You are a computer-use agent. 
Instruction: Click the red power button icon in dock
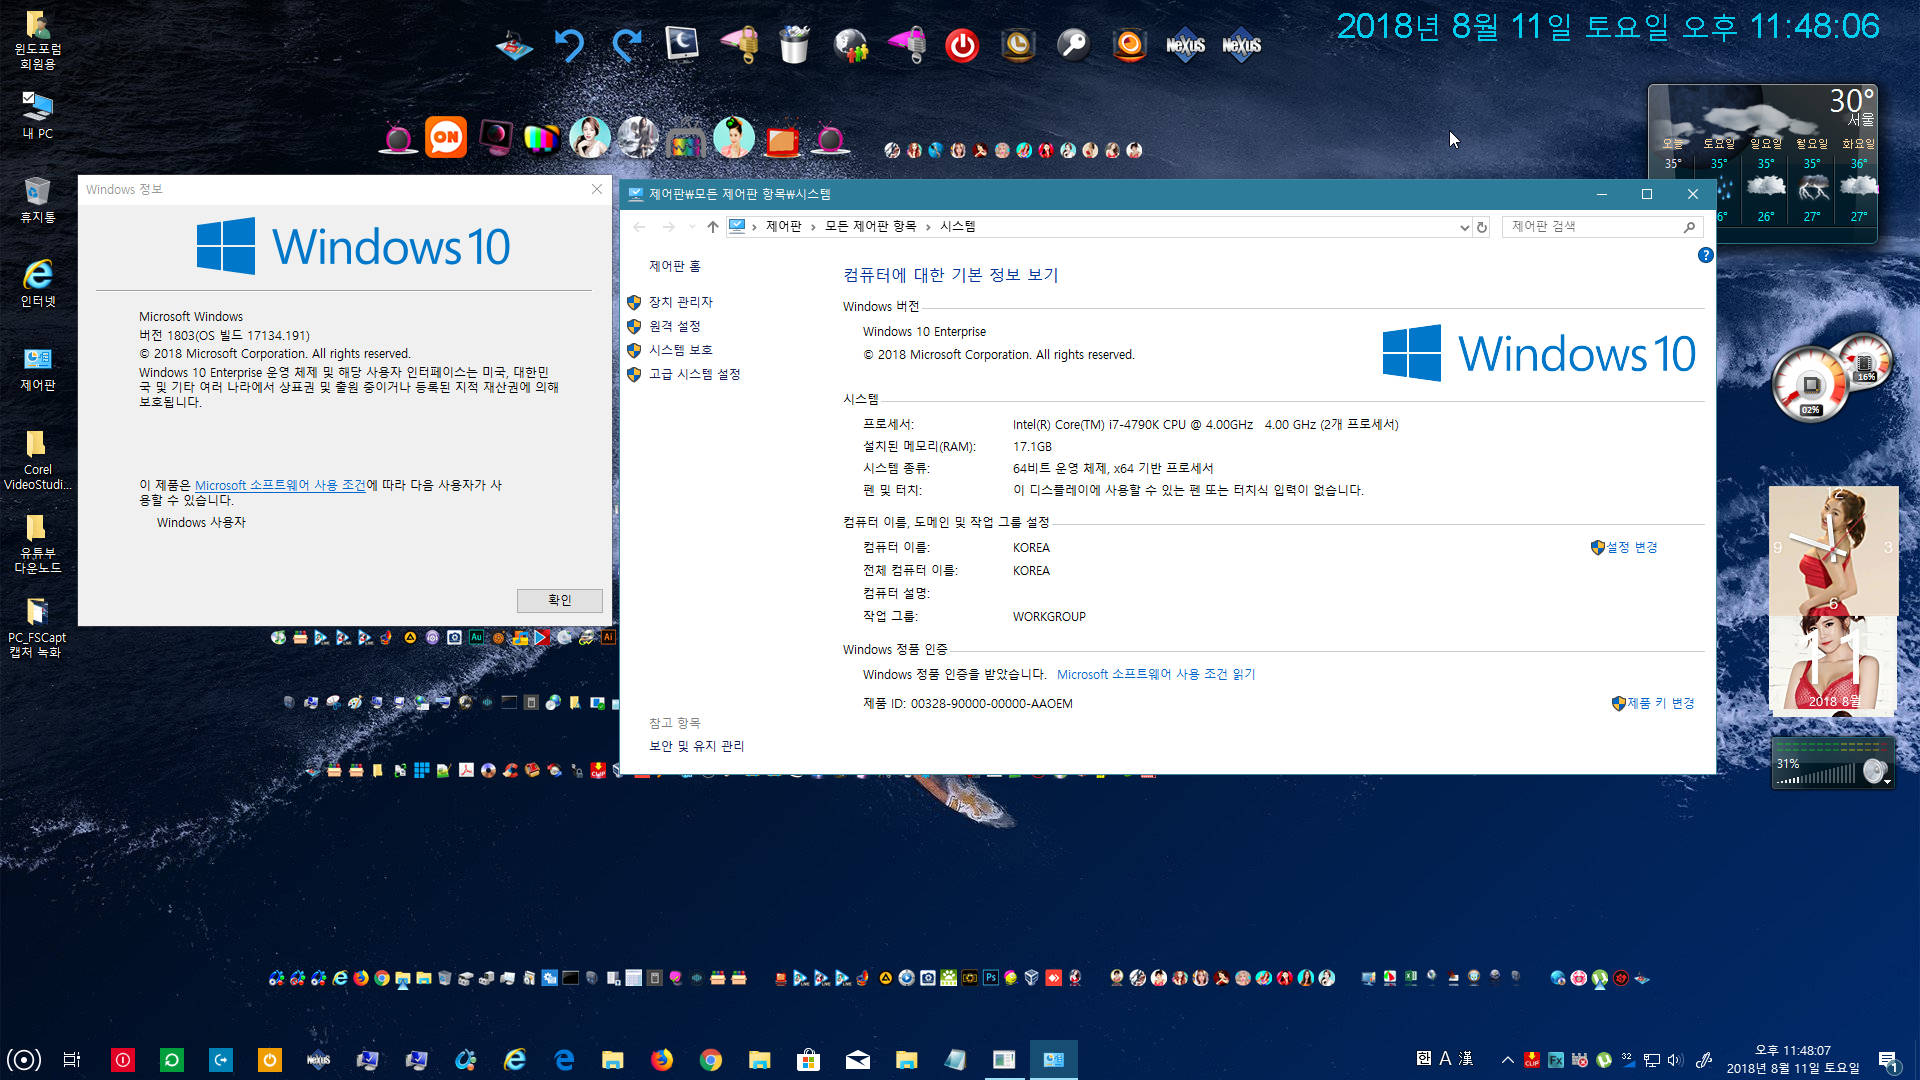point(962,45)
